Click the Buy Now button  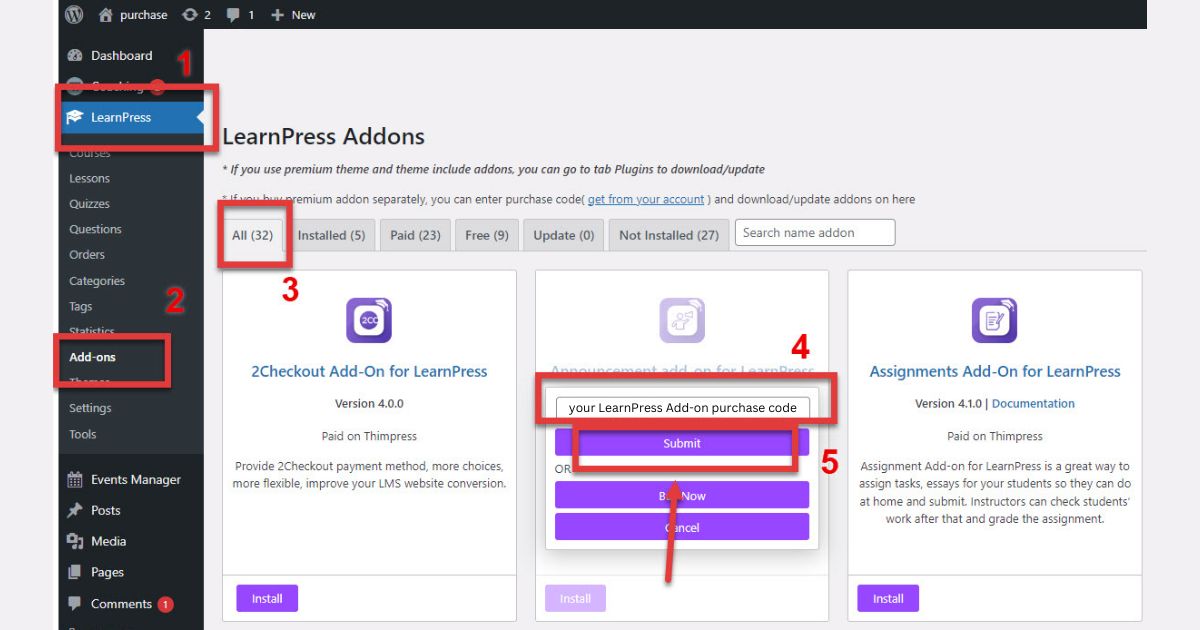682,495
